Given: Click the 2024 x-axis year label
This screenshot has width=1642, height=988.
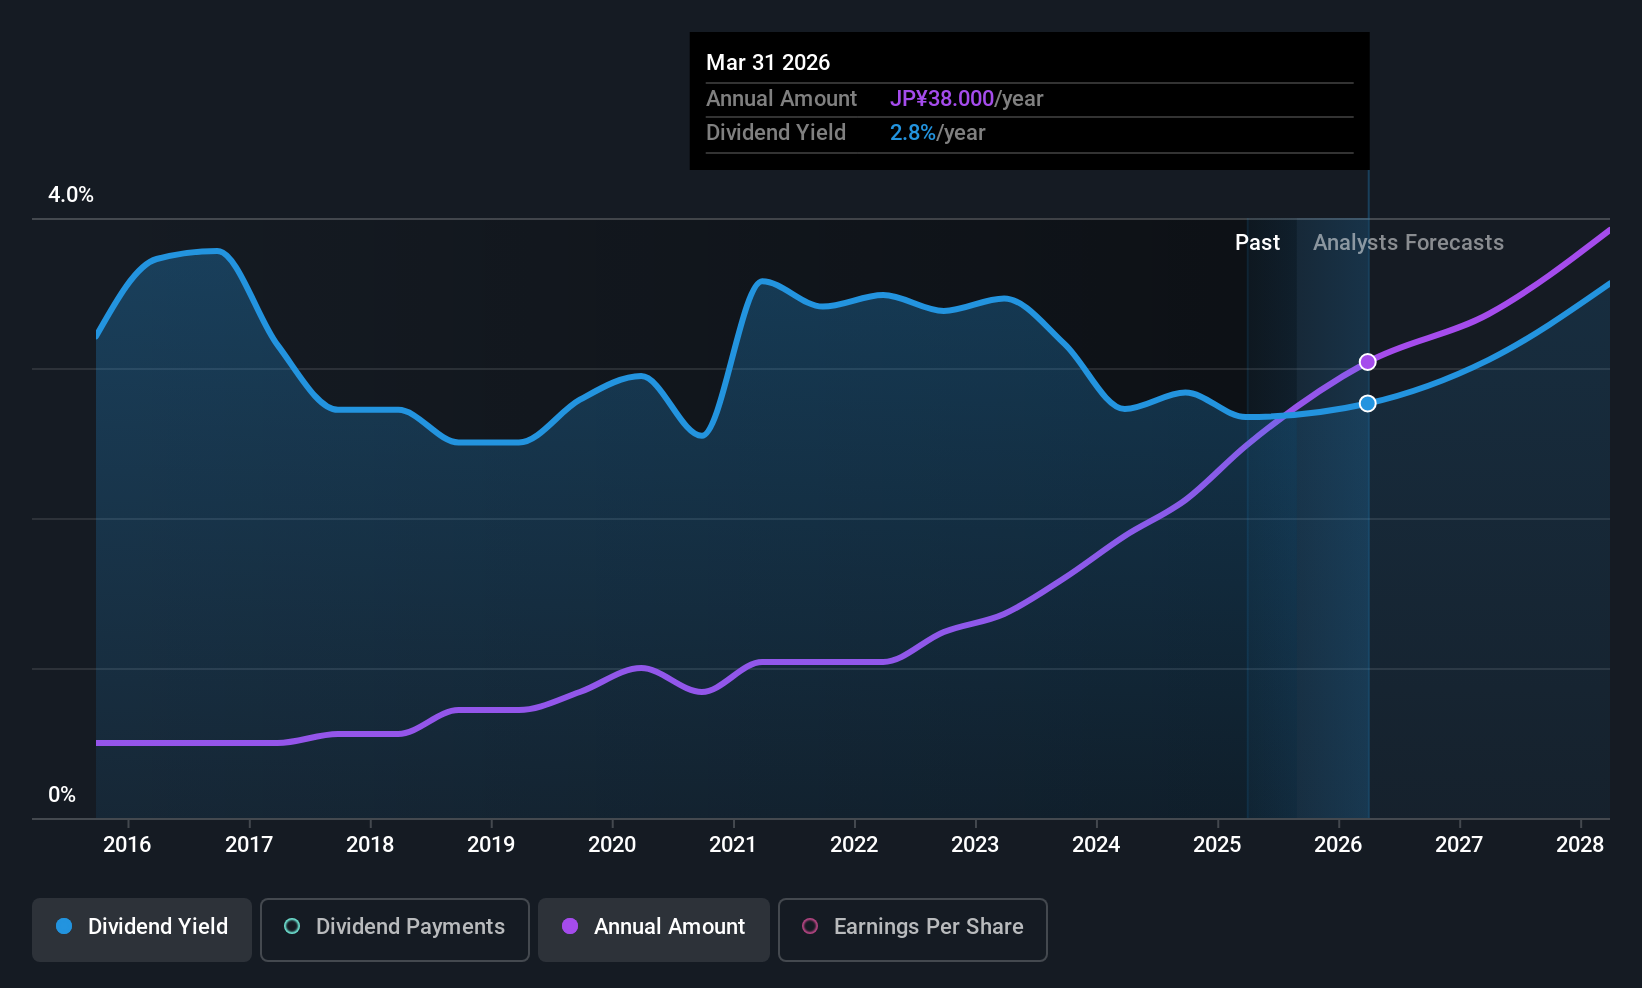Looking at the screenshot, I should pyautogui.click(x=1096, y=844).
